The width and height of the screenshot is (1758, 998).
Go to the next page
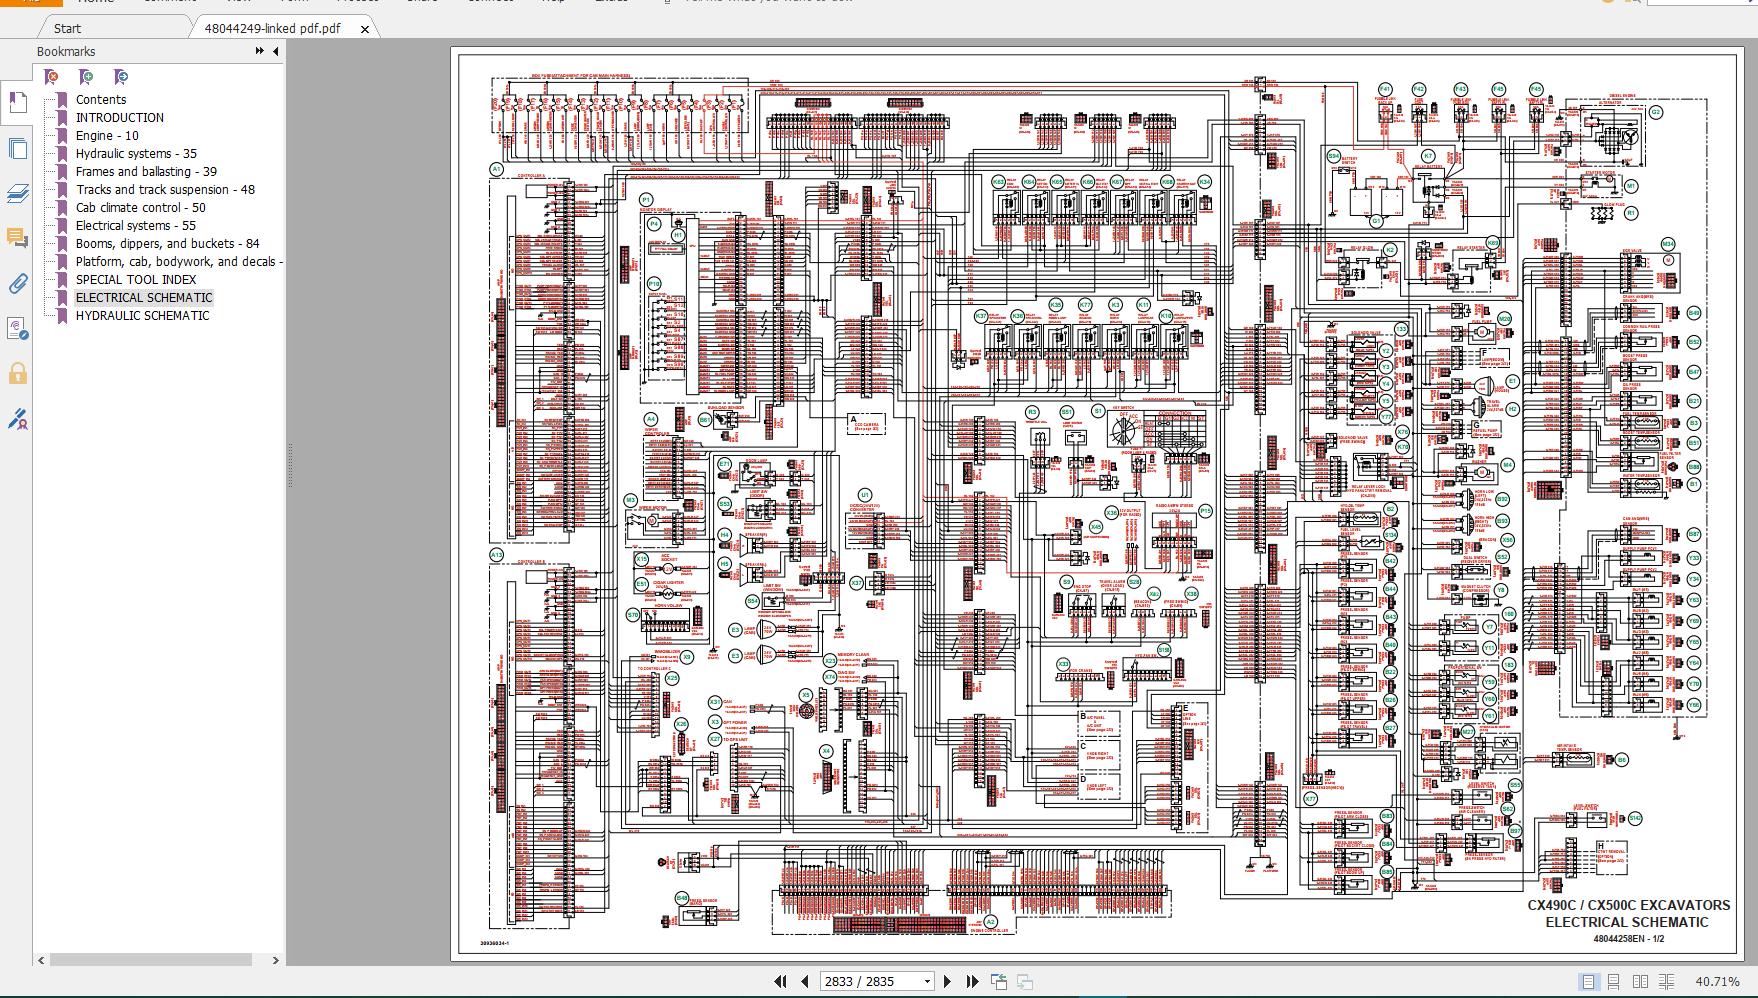click(947, 982)
